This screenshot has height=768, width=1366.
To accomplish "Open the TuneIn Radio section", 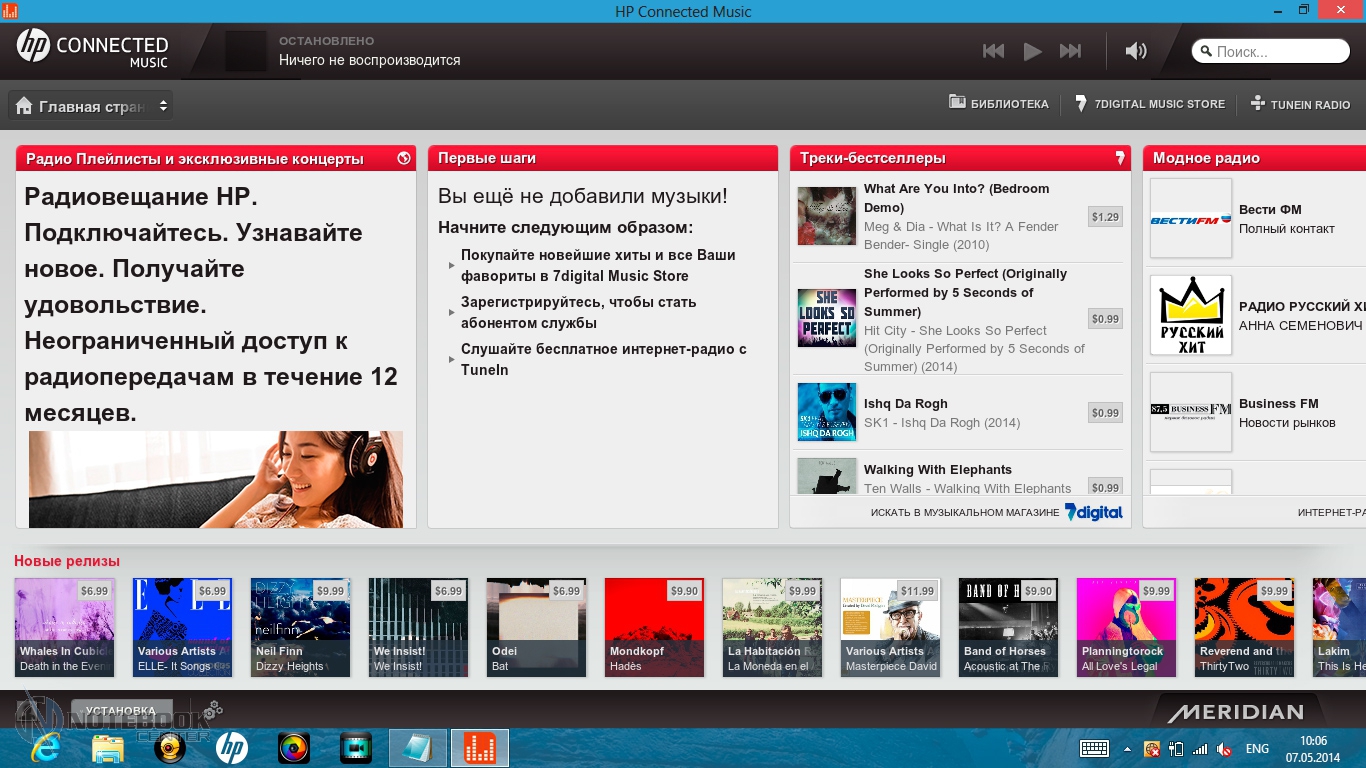I will point(1300,104).
